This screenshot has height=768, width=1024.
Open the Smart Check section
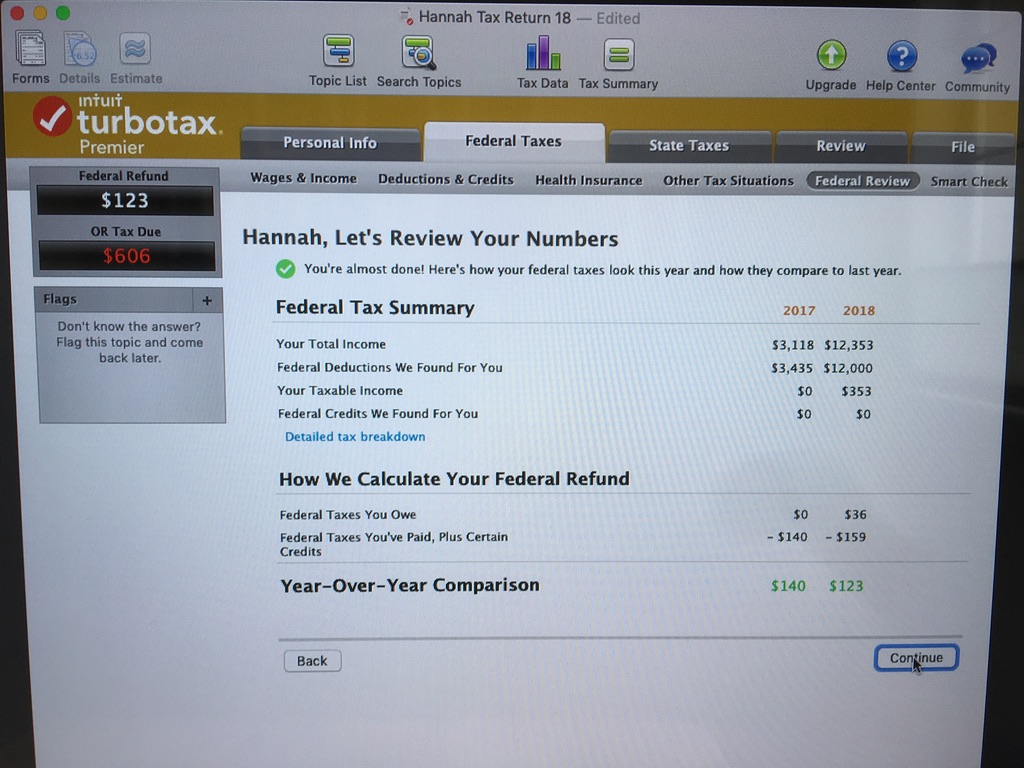(969, 182)
